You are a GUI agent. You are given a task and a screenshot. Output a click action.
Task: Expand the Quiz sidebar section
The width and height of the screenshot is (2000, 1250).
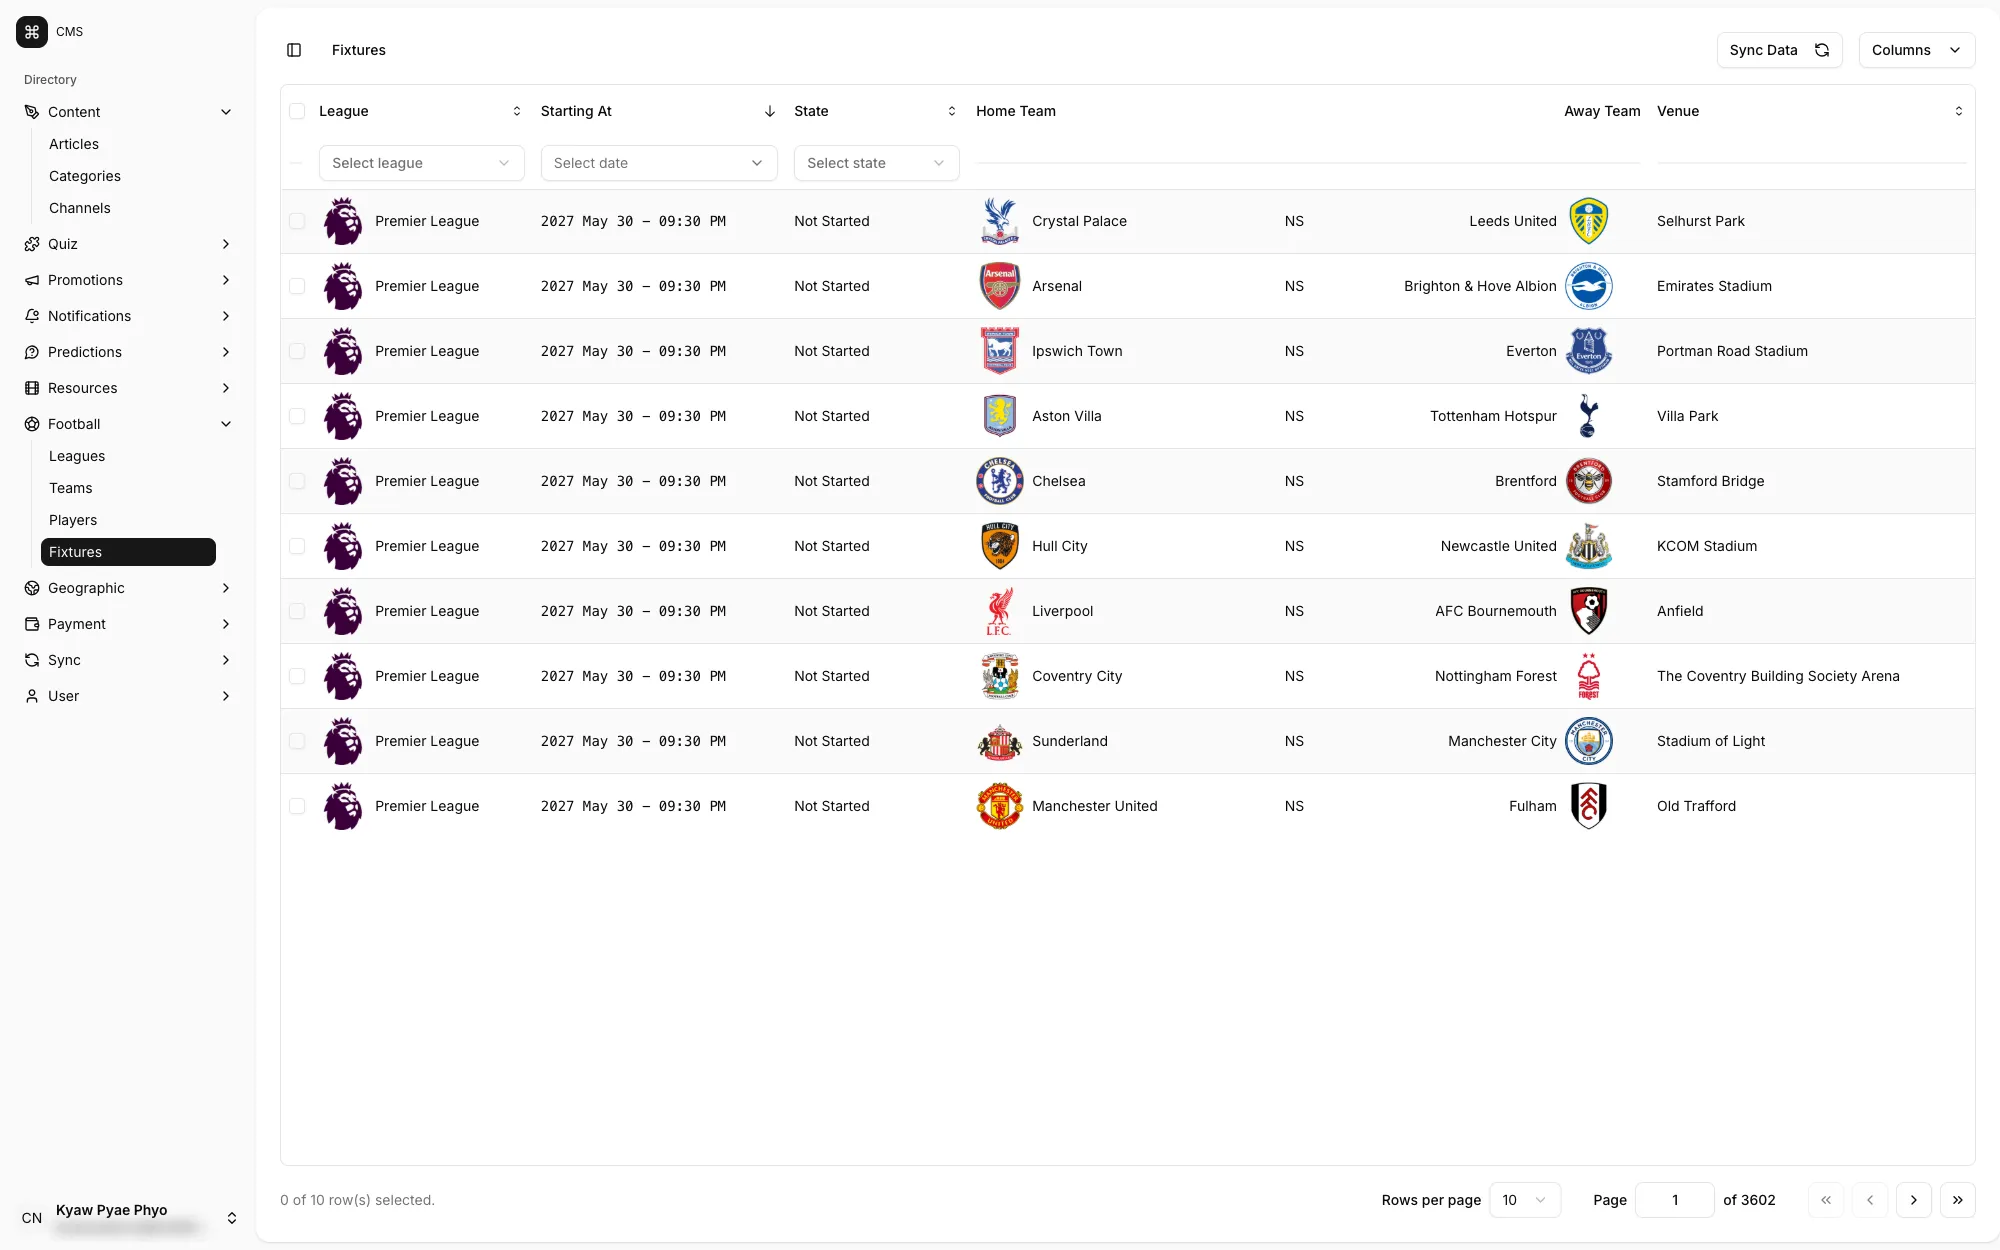[128, 244]
